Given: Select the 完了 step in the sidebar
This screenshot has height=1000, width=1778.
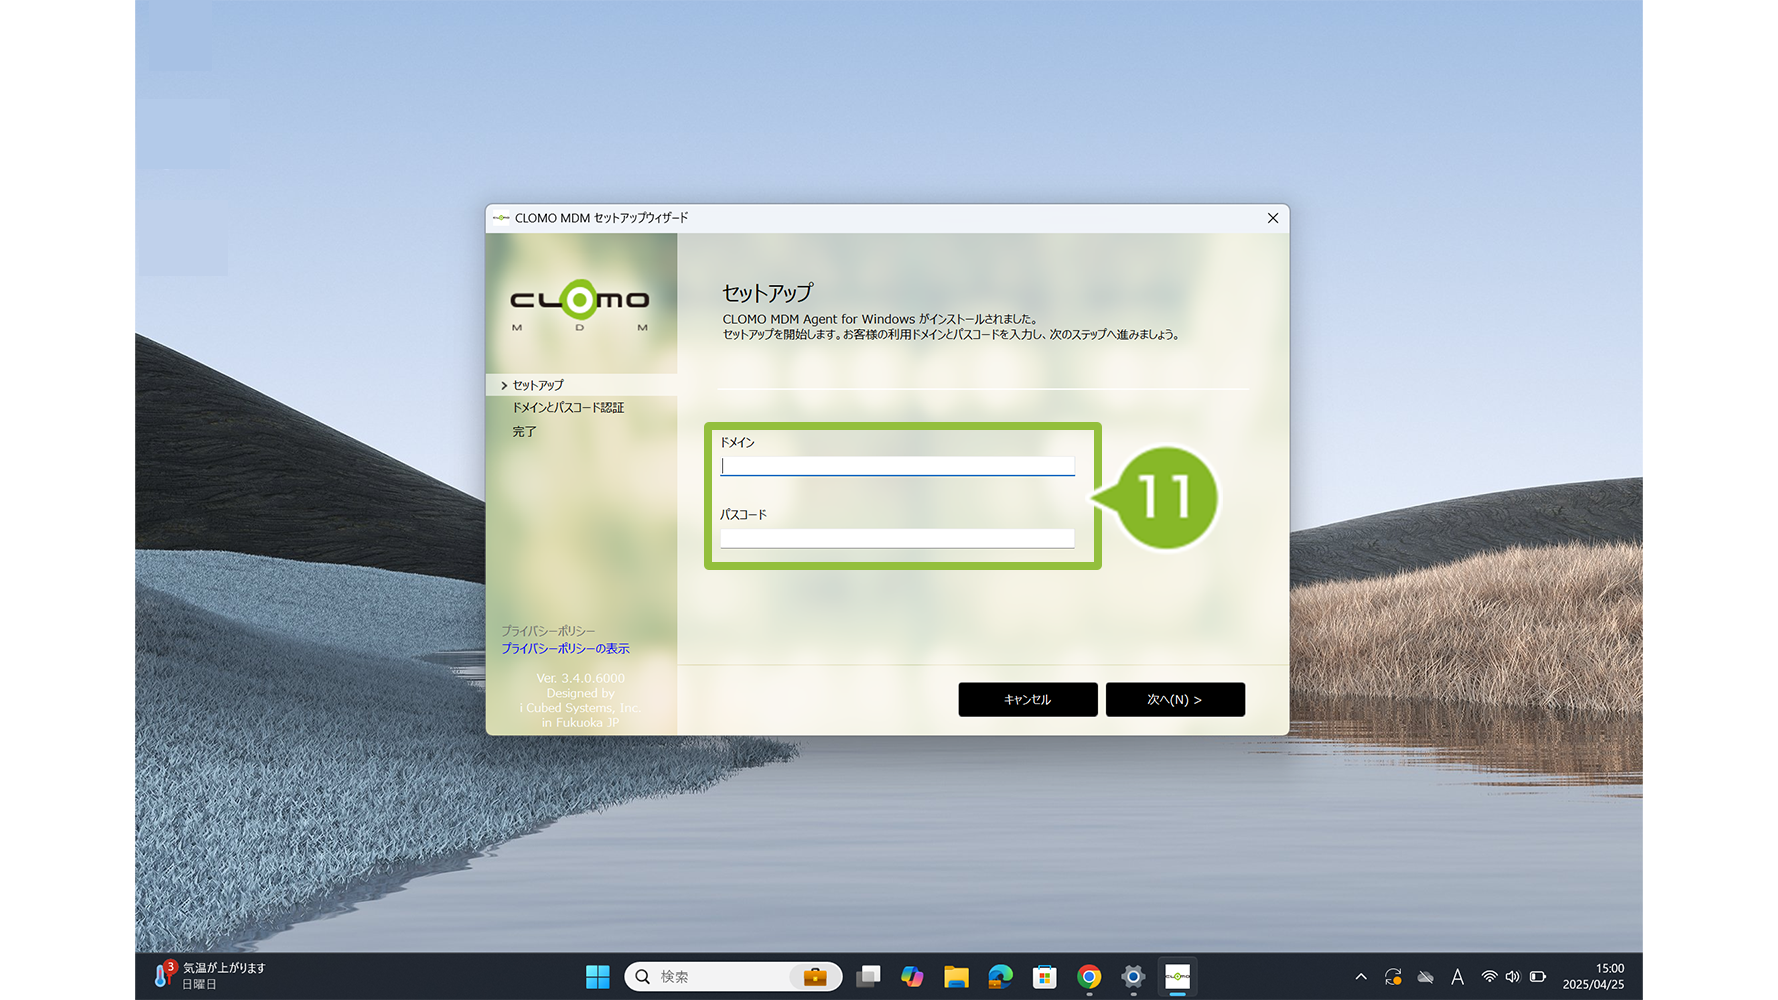Looking at the screenshot, I should tap(524, 432).
